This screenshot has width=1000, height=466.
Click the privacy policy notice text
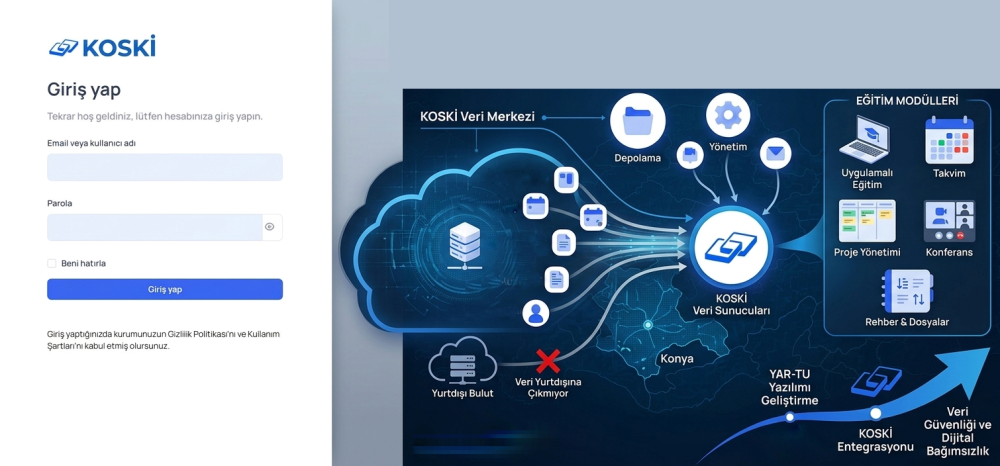(163, 340)
